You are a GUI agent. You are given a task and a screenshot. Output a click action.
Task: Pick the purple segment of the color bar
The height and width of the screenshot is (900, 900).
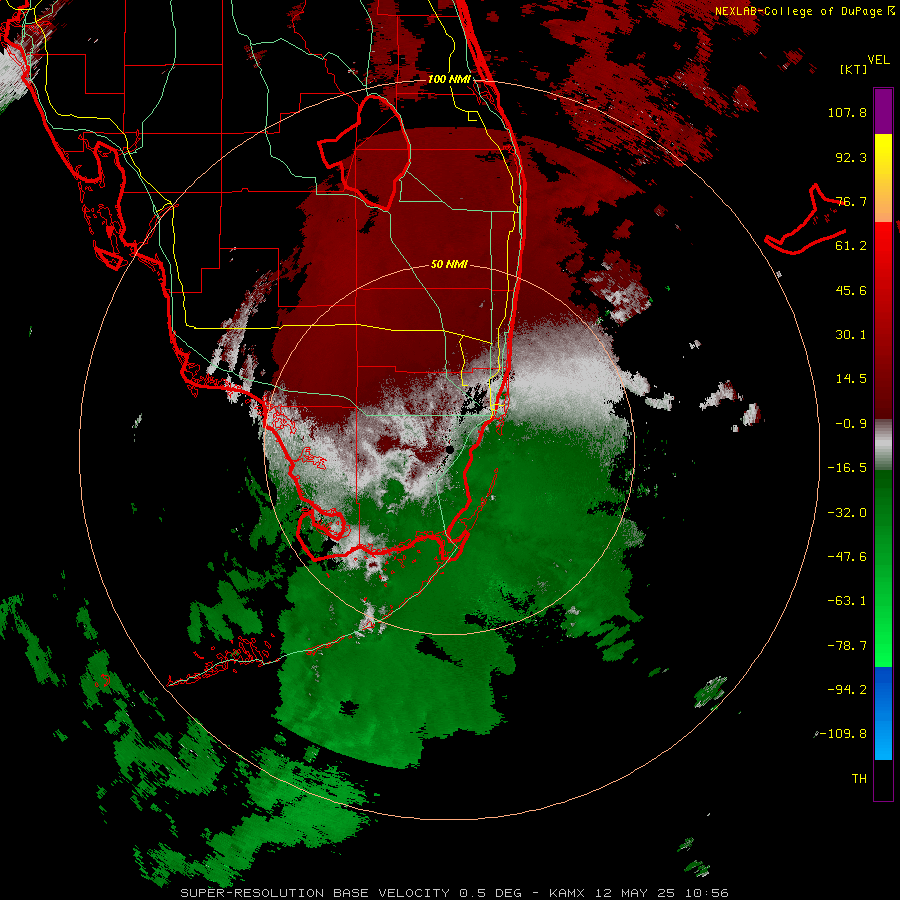(x=883, y=111)
